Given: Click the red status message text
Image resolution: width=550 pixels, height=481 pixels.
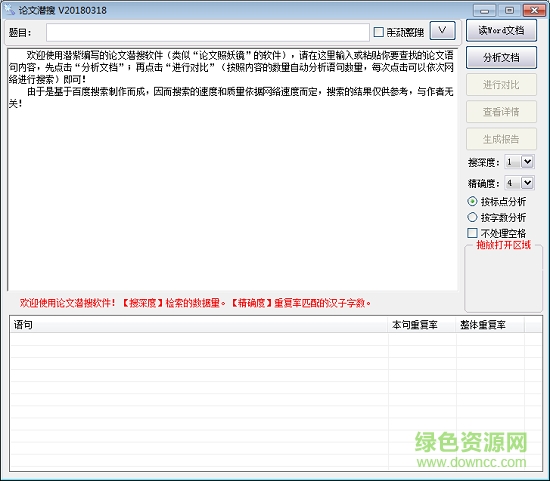Looking at the screenshot, I should pyautogui.click(x=195, y=303).
